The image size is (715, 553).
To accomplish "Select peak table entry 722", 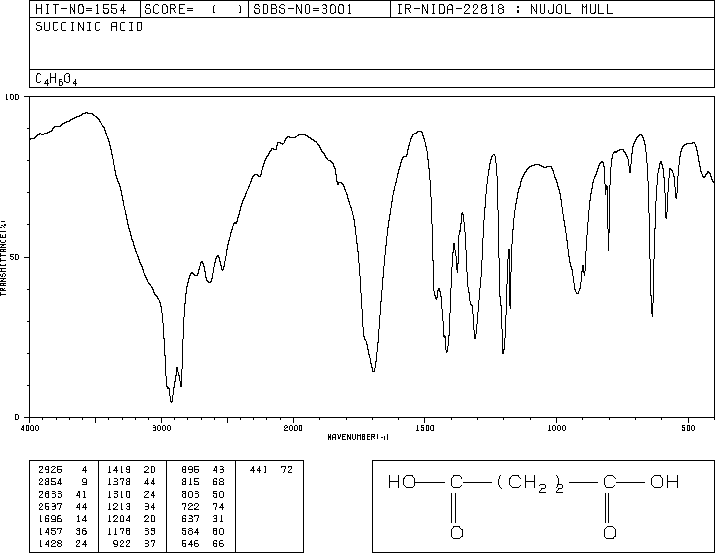I will pyautogui.click(x=191, y=506).
